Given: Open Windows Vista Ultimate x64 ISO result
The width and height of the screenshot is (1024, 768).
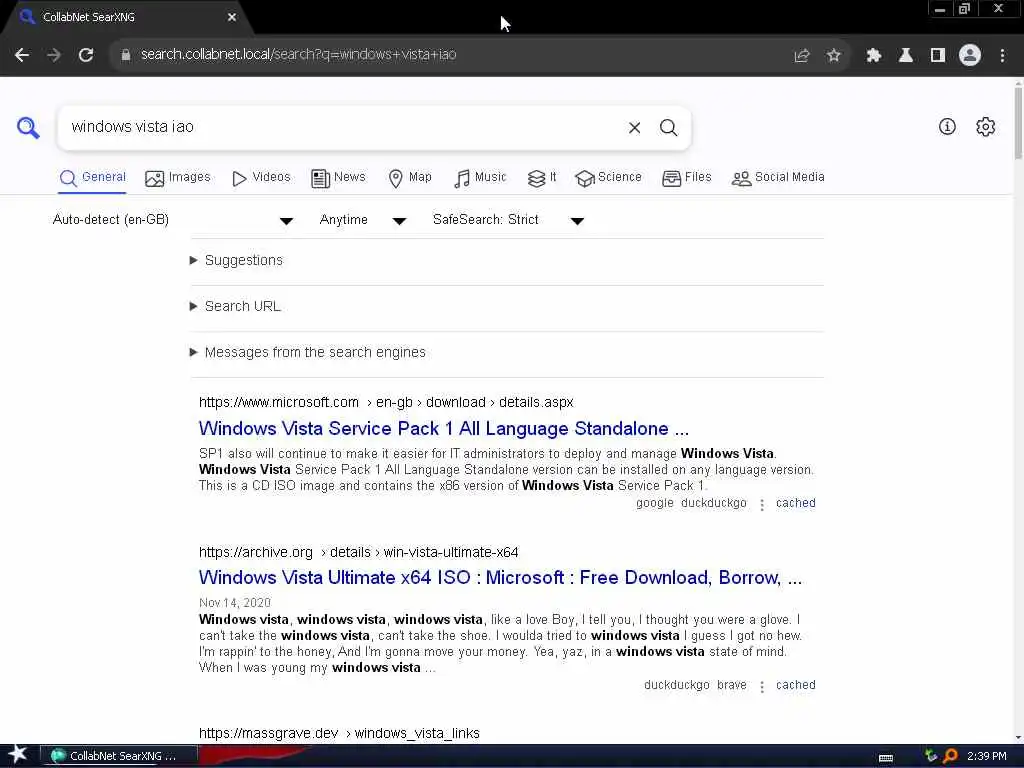Looking at the screenshot, I should click(500, 578).
